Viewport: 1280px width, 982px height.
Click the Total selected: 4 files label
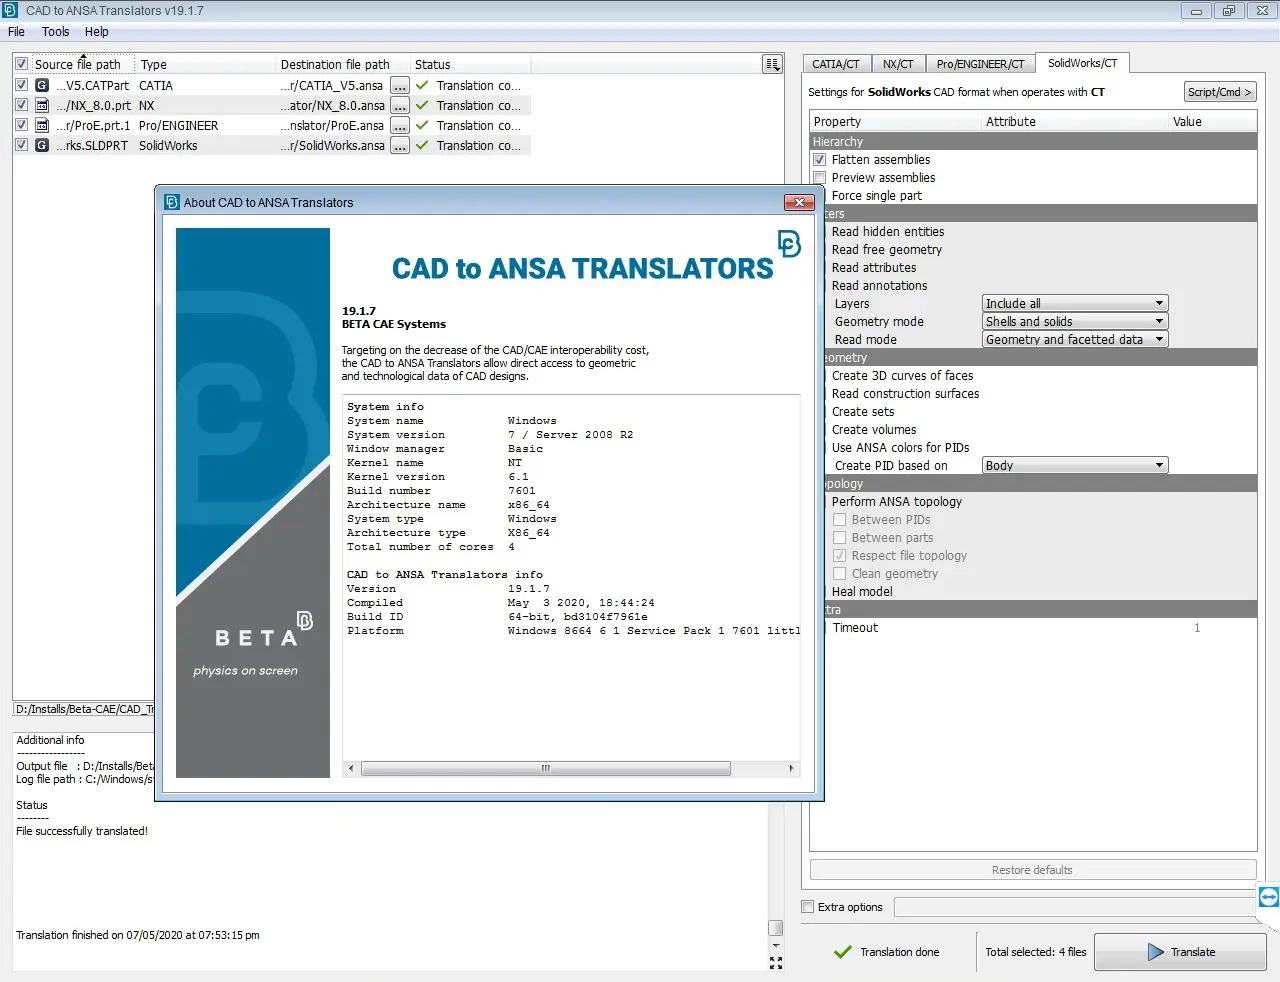click(1036, 952)
